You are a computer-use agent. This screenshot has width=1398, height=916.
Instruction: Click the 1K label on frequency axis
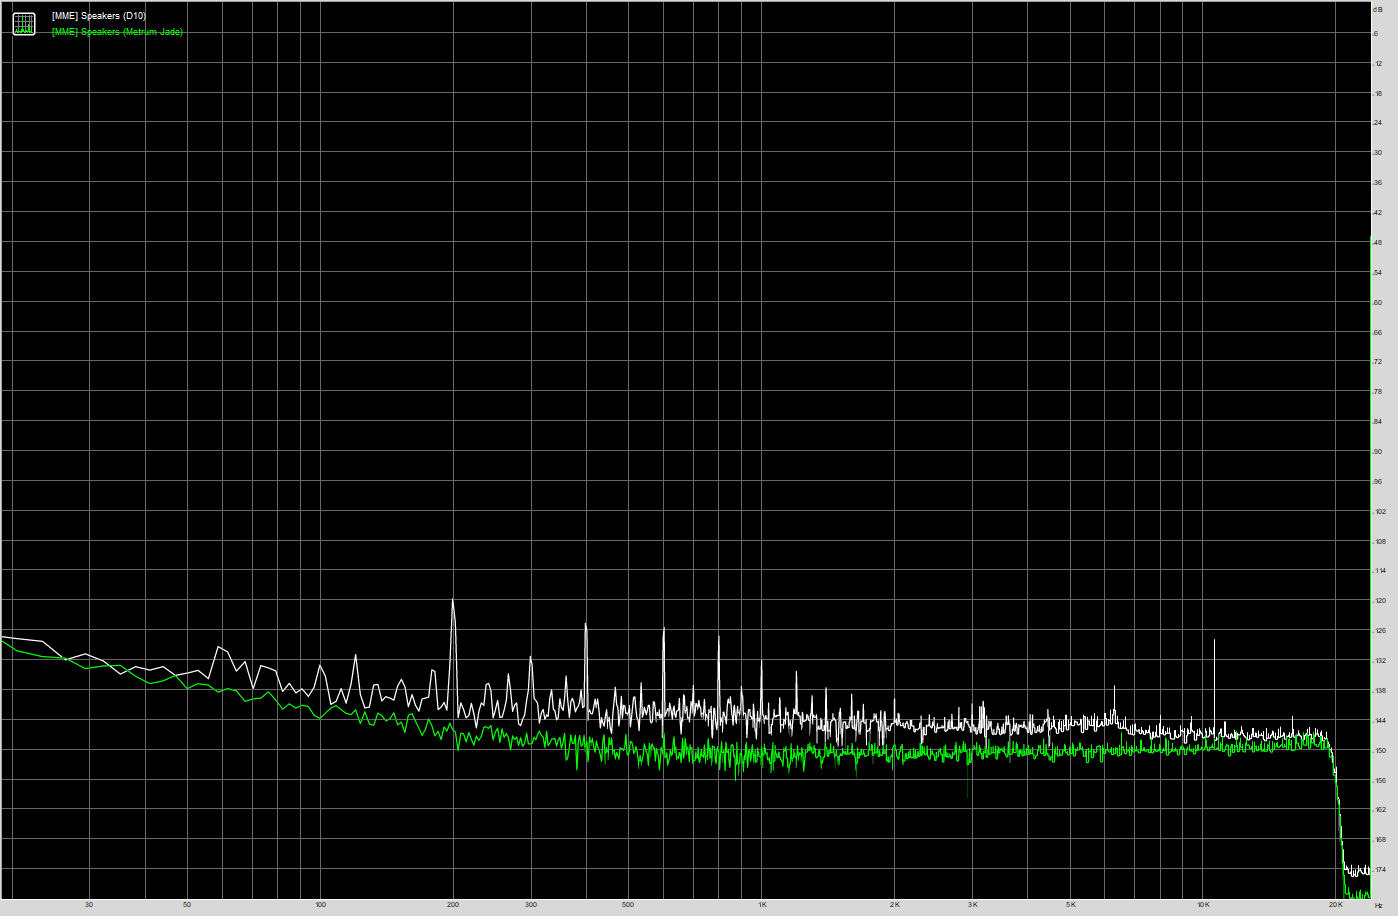click(x=762, y=905)
